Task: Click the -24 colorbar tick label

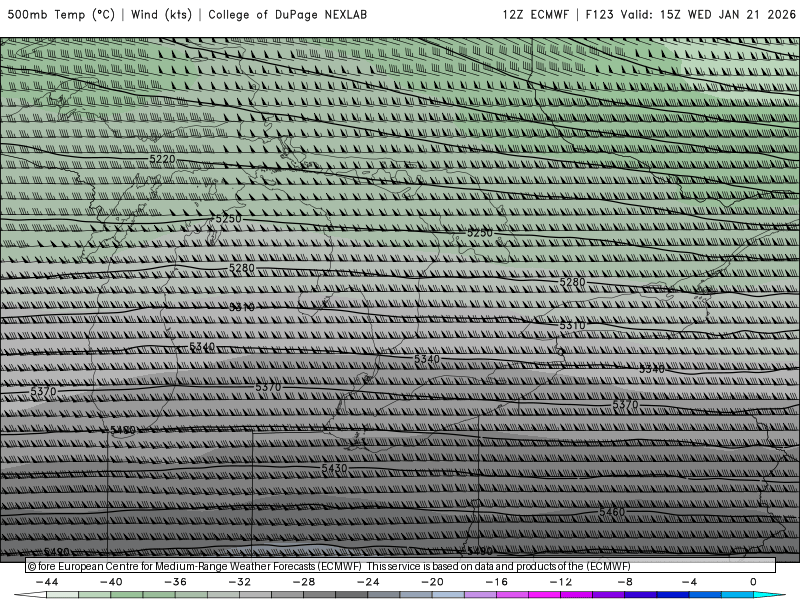Action: (368, 582)
